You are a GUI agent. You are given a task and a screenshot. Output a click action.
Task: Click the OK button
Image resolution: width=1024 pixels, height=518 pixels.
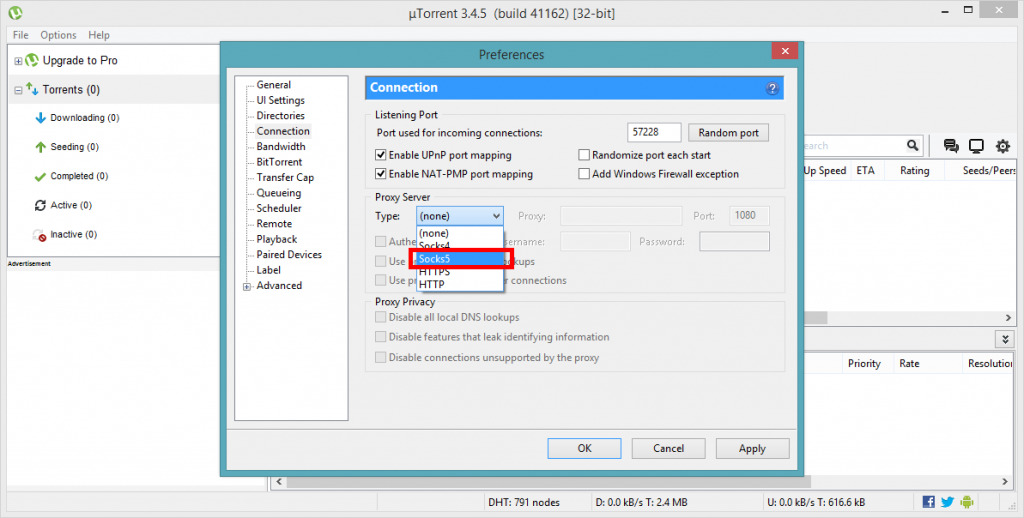[x=584, y=448]
